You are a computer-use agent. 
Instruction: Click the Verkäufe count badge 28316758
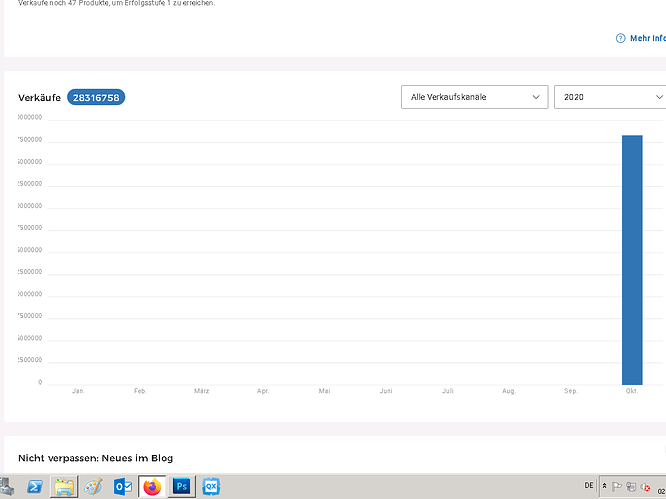click(96, 97)
